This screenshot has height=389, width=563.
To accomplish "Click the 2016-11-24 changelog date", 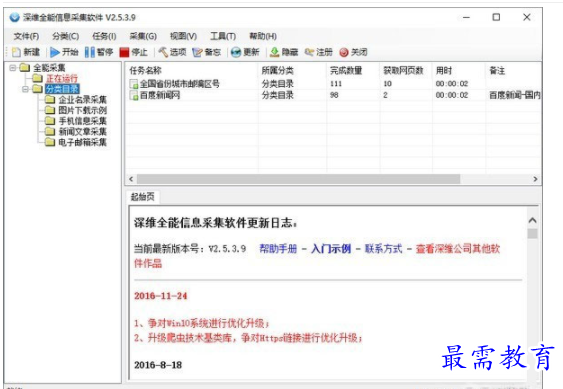I will 160,296.
